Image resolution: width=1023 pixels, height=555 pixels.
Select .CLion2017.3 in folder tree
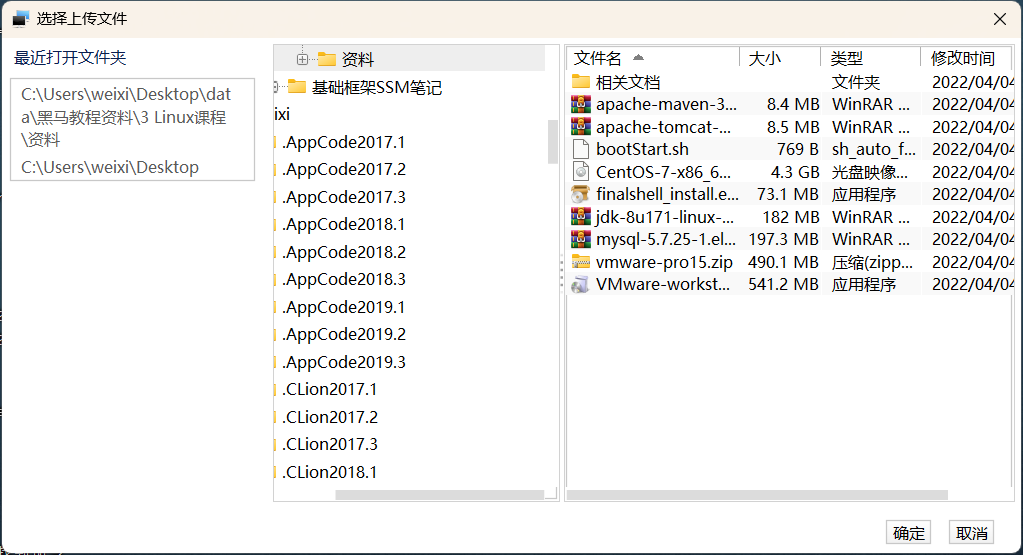pyautogui.click(x=329, y=444)
